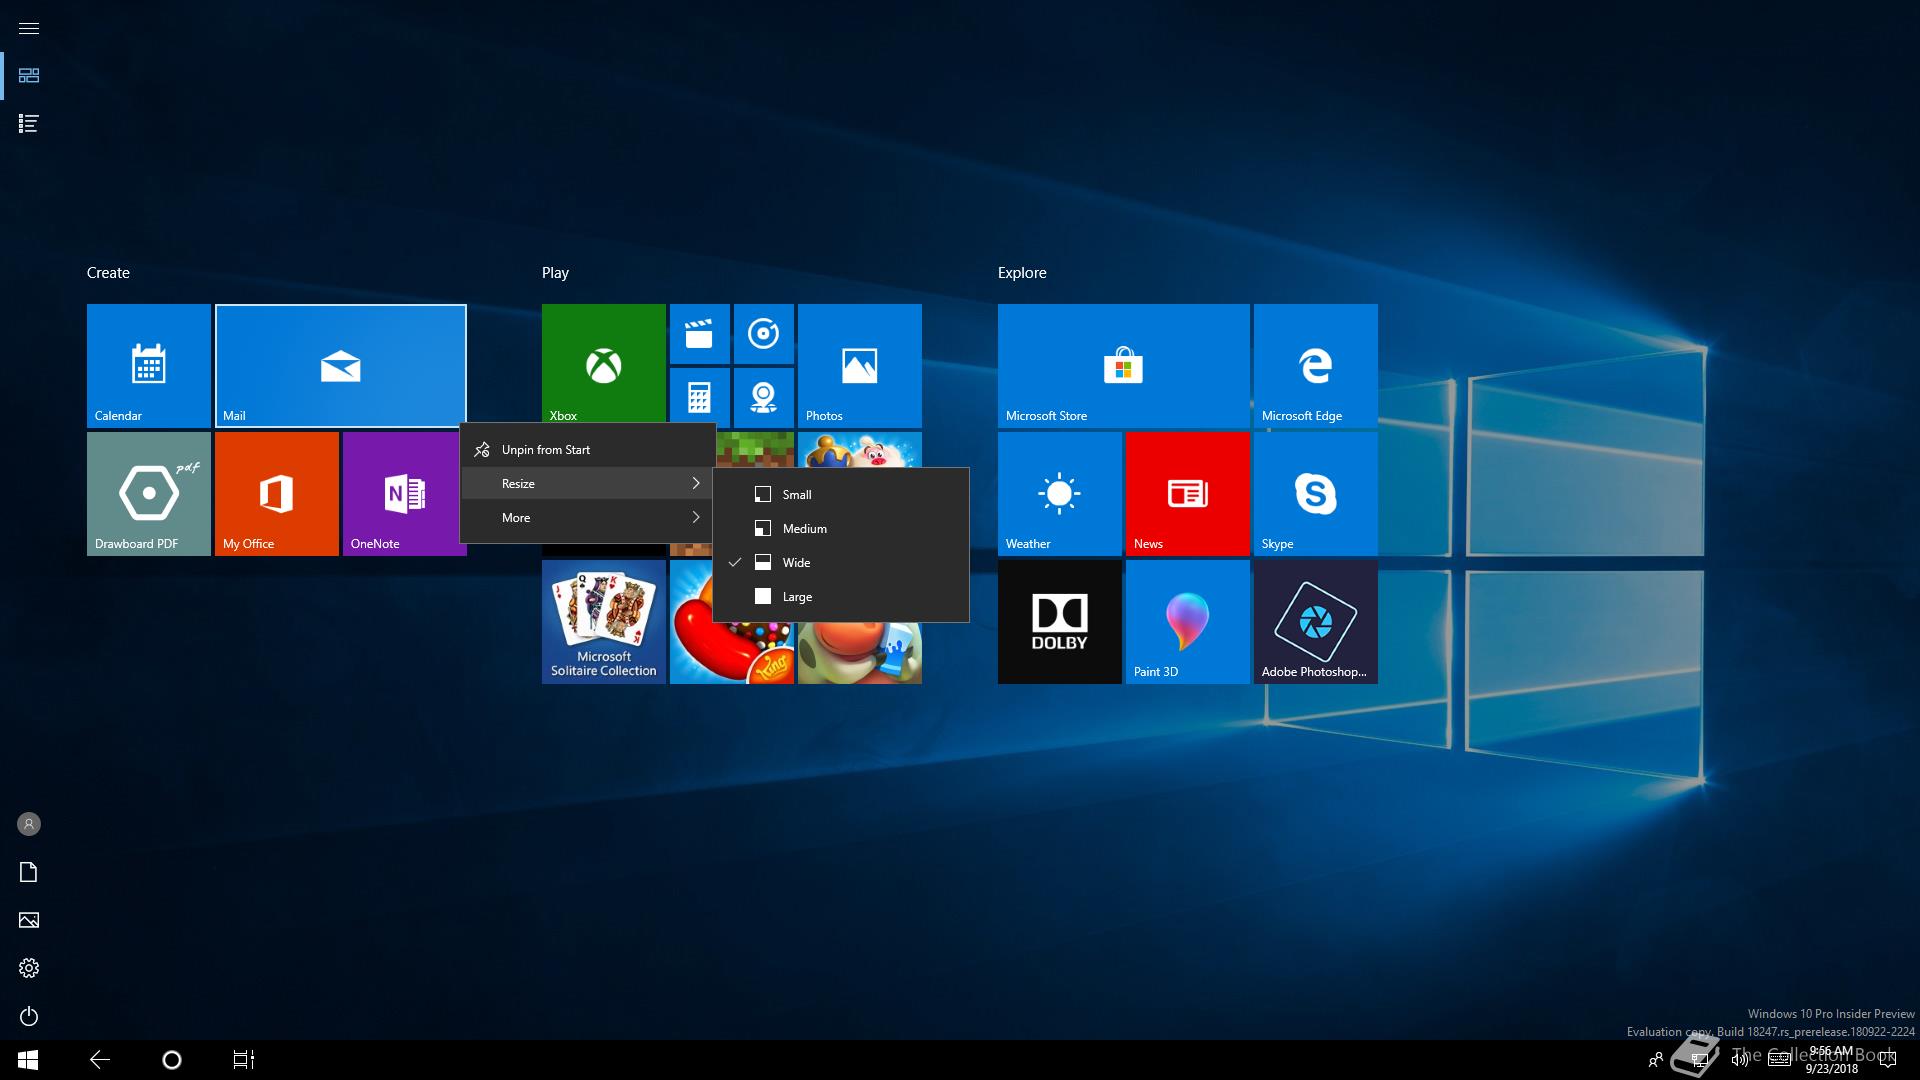Open touch keyboard tray icon
This screenshot has width=1920, height=1080.
click(x=1780, y=1060)
